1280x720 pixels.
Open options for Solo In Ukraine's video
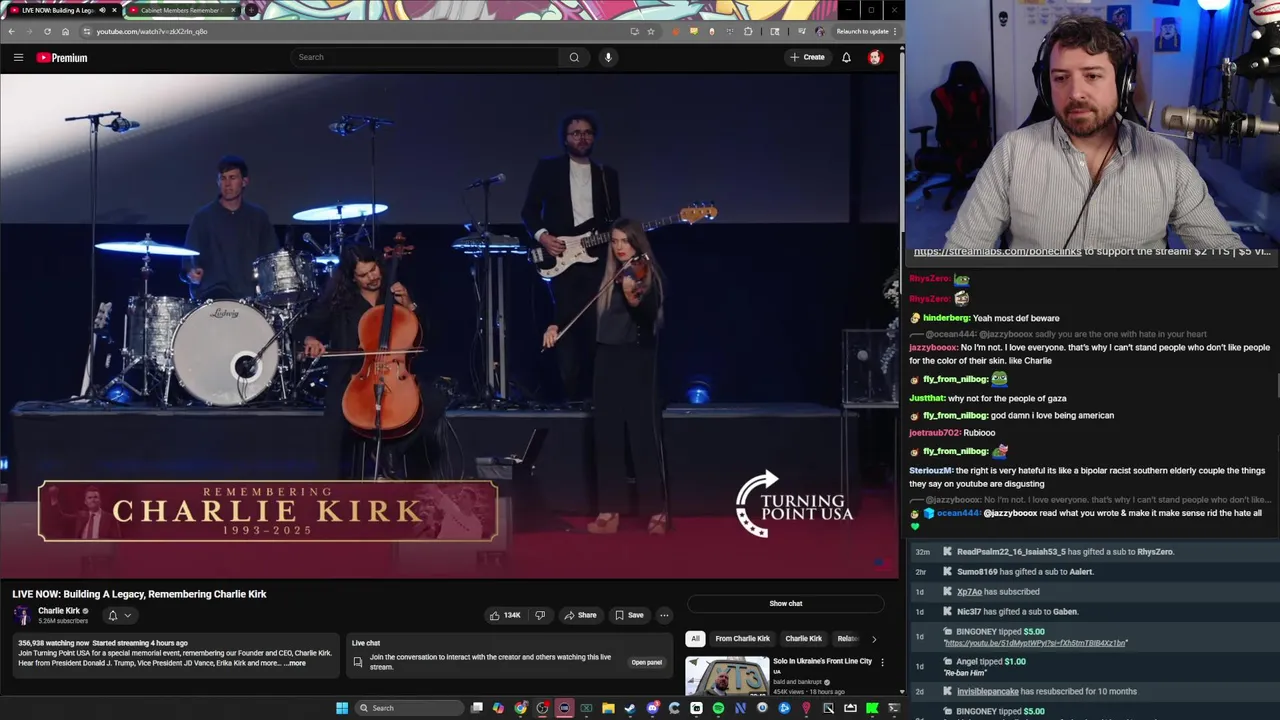coord(881,662)
